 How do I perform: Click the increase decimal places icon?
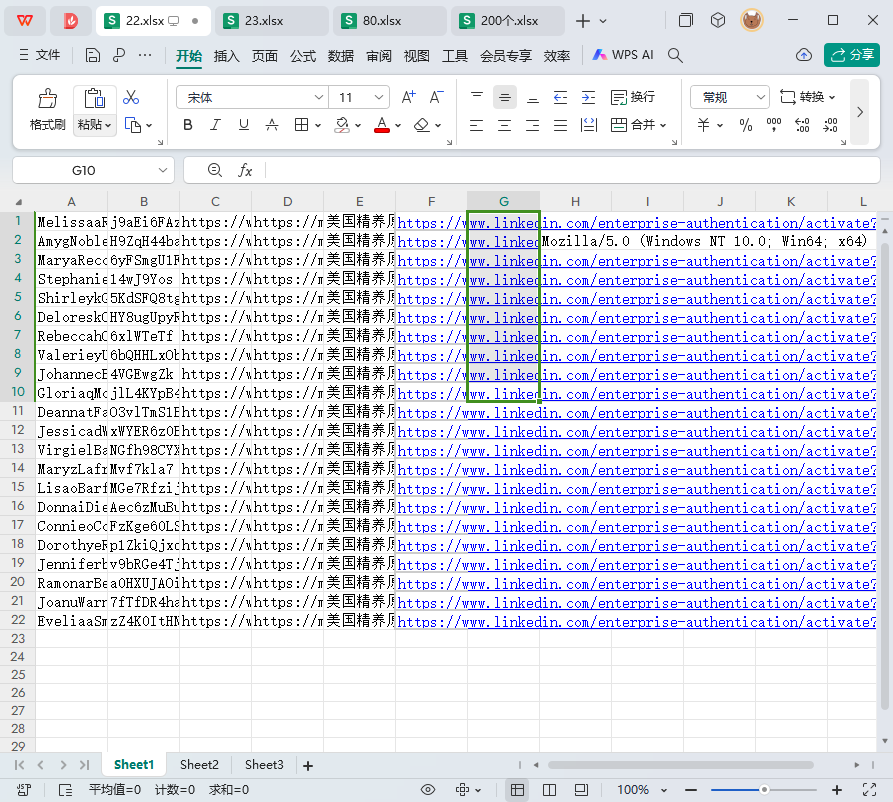pyautogui.click(x=802, y=125)
